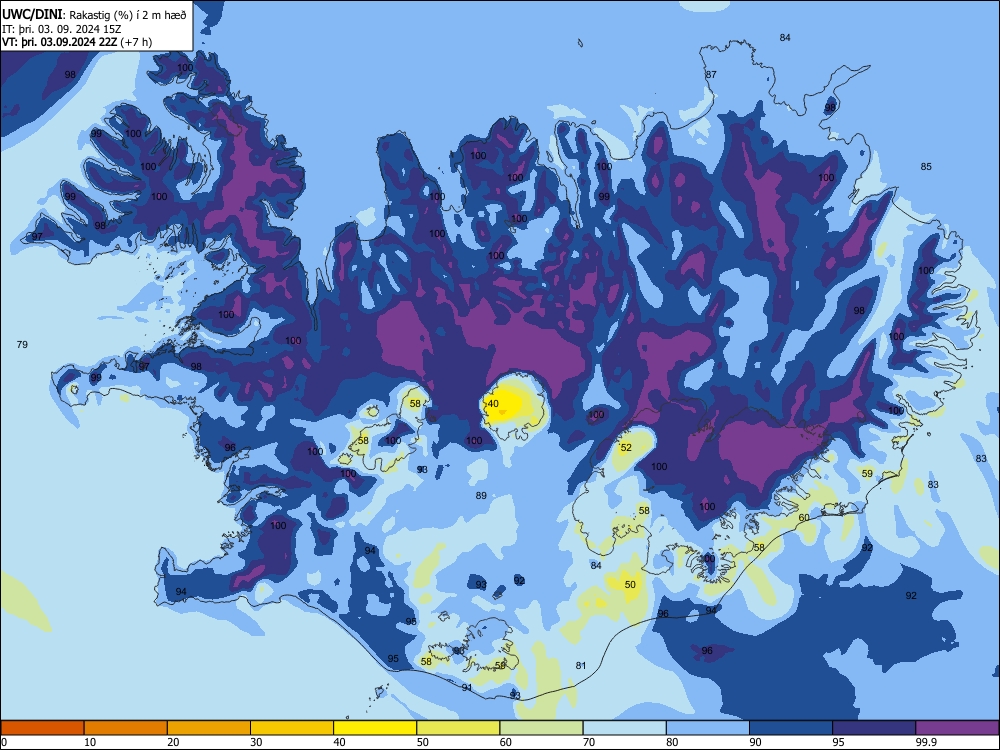
Task: Click the bright yellow 40–50 legend swatch
Action: pyautogui.click(x=375, y=728)
